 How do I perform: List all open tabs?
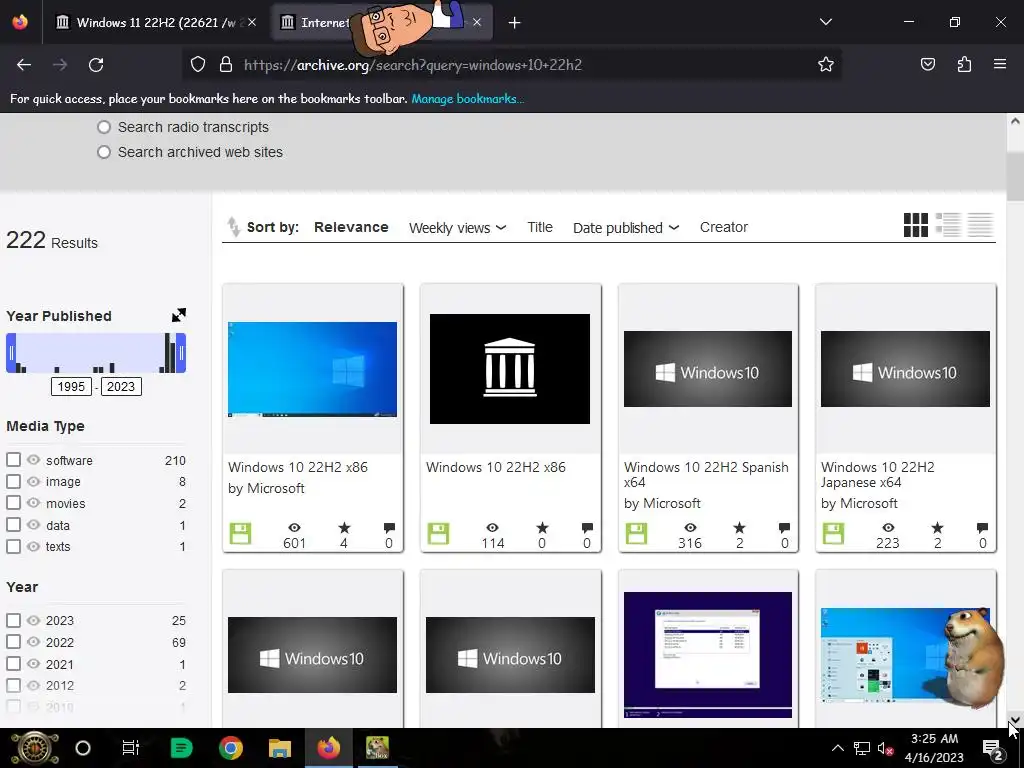pos(825,22)
